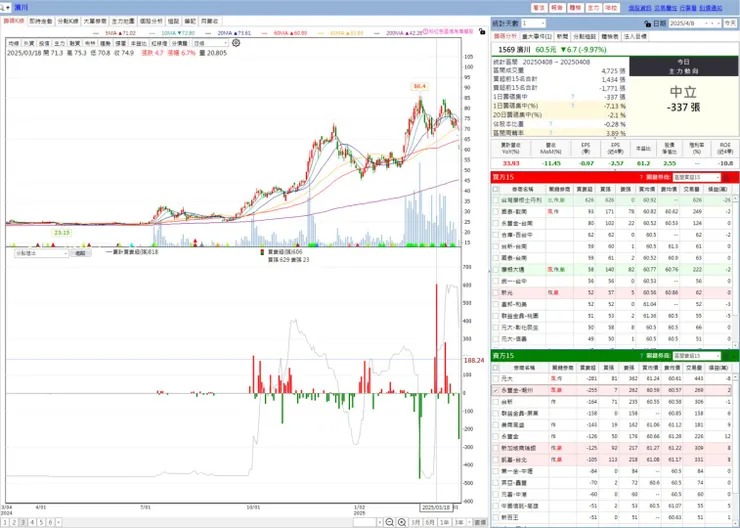Go to page 4 in bottom pager

tap(32, 522)
